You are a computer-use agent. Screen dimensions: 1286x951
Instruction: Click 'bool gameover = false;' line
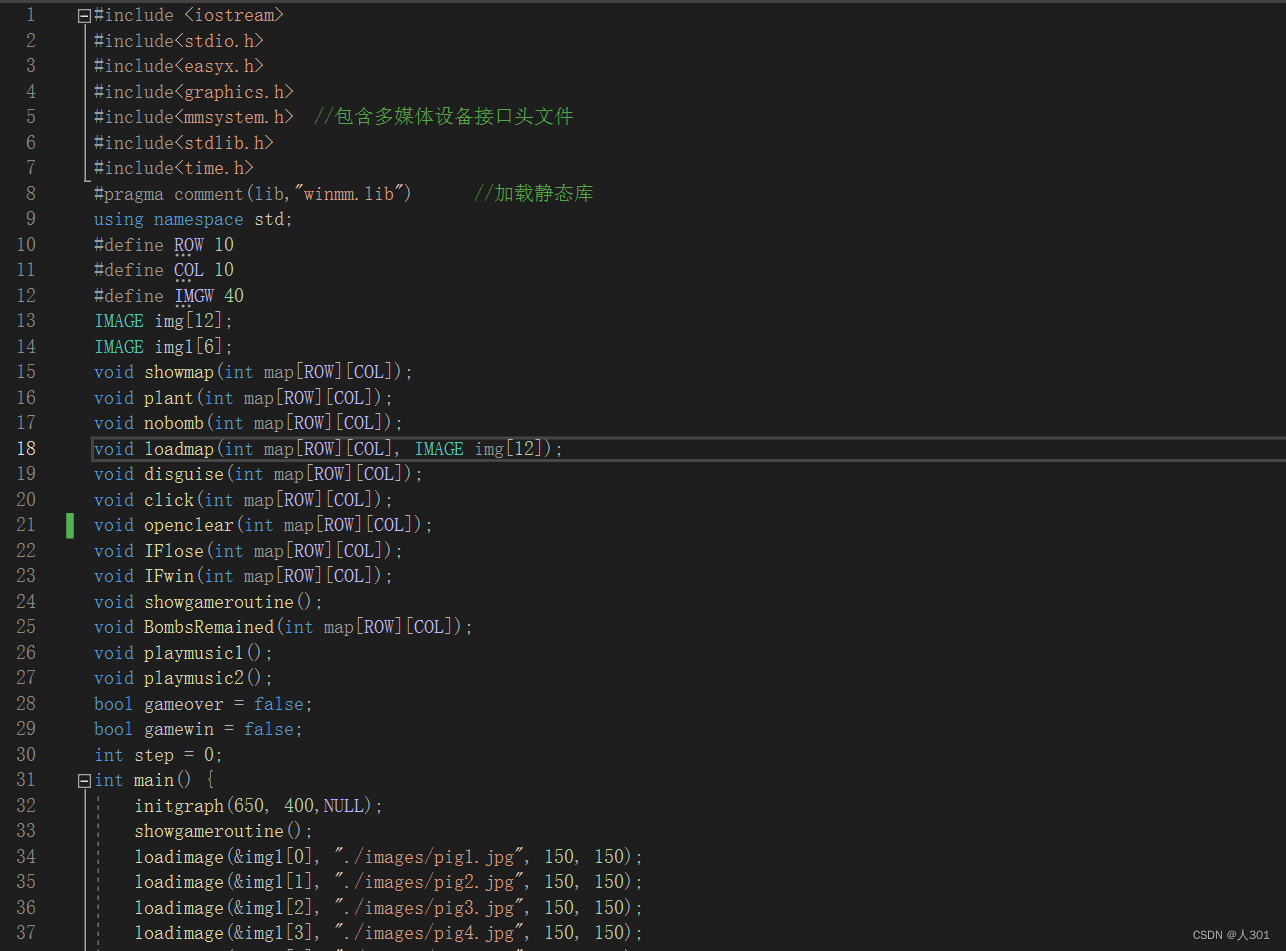(x=204, y=704)
